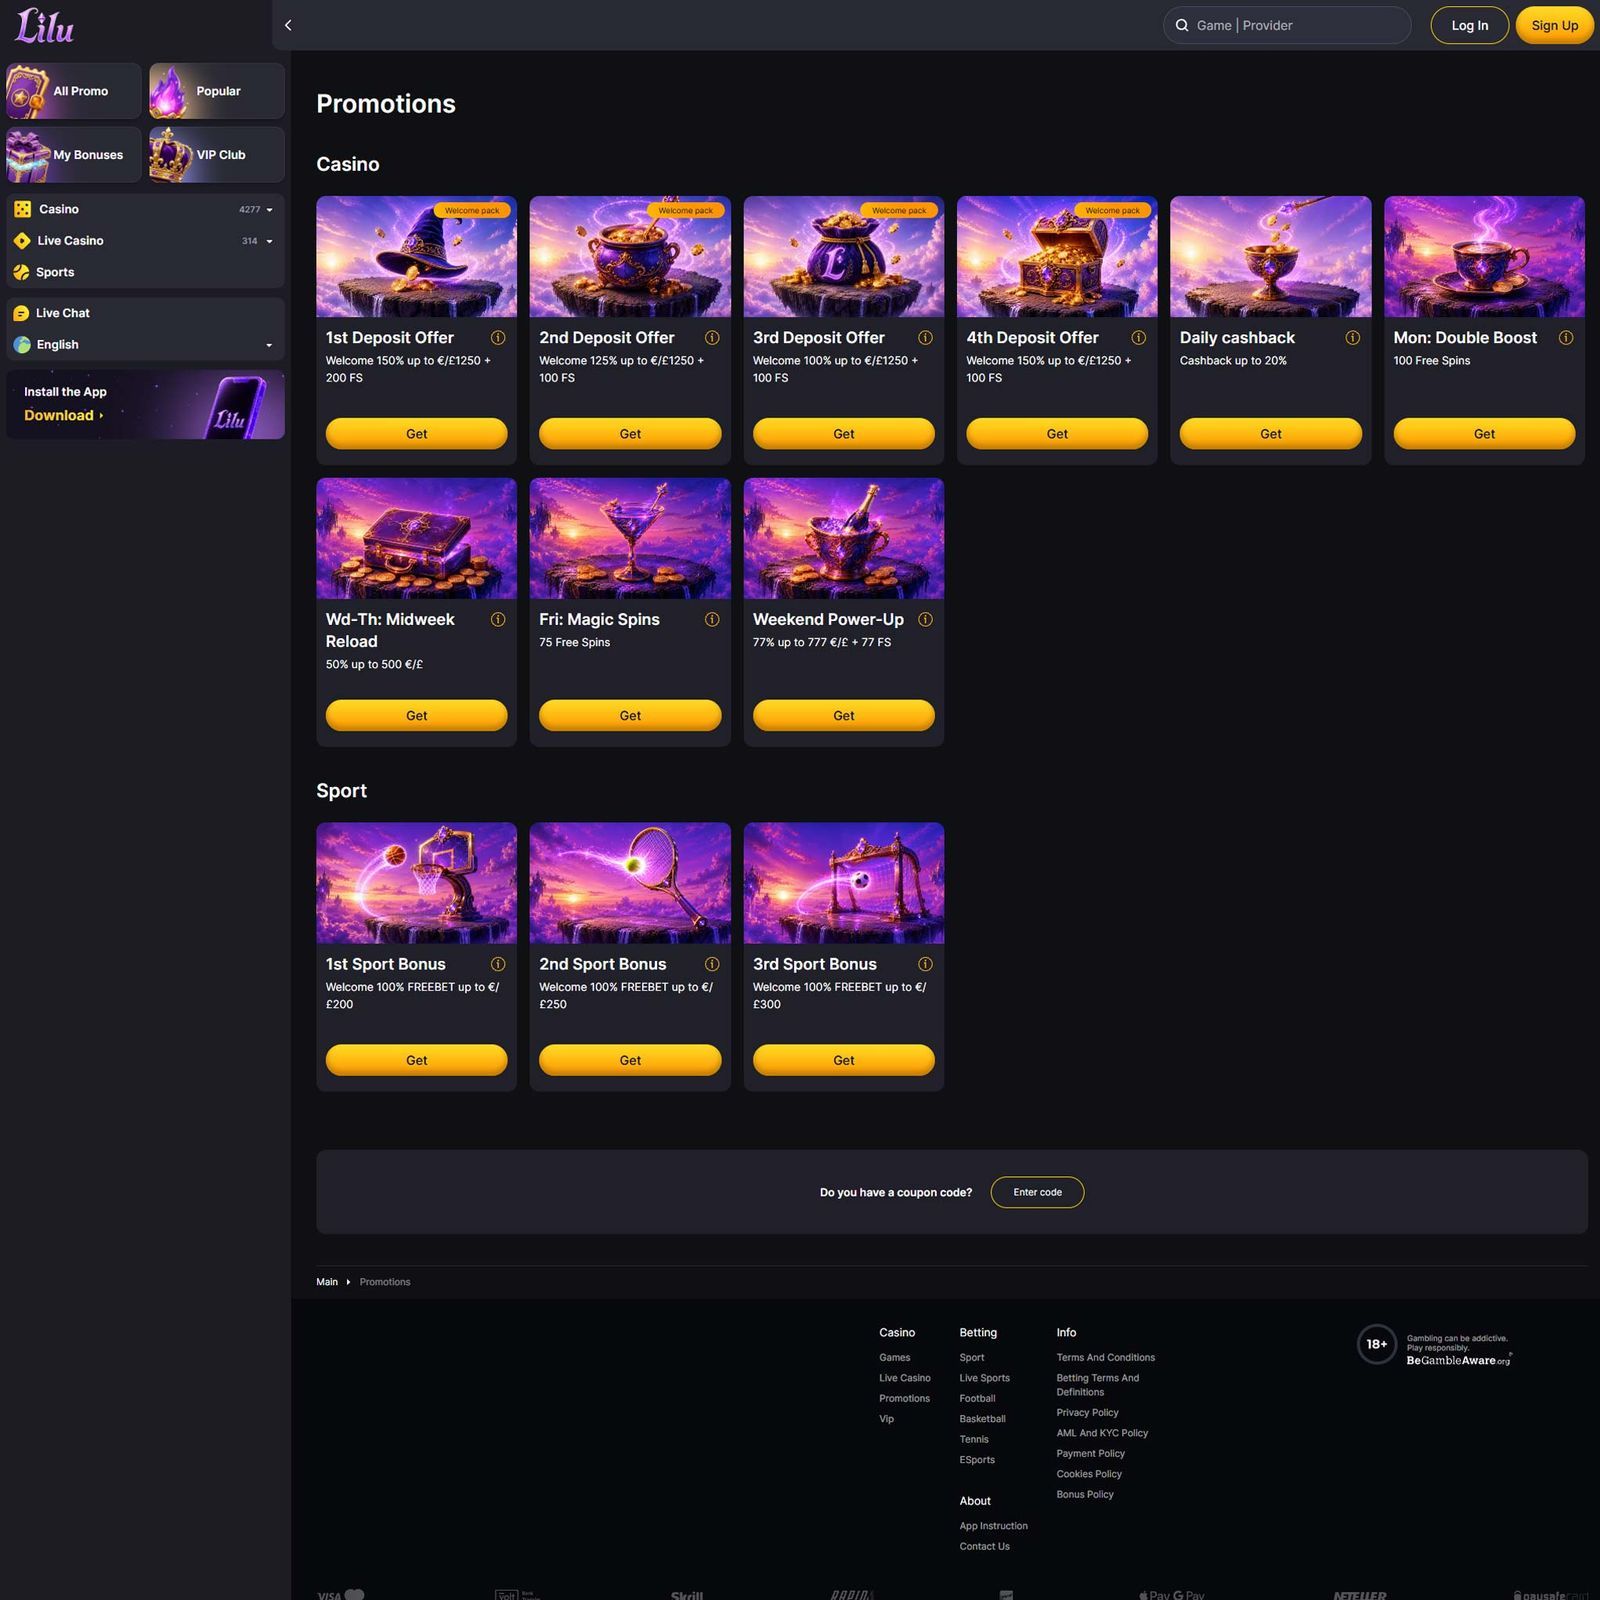Open info for Mon: Double Boost

tap(1566, 338)
